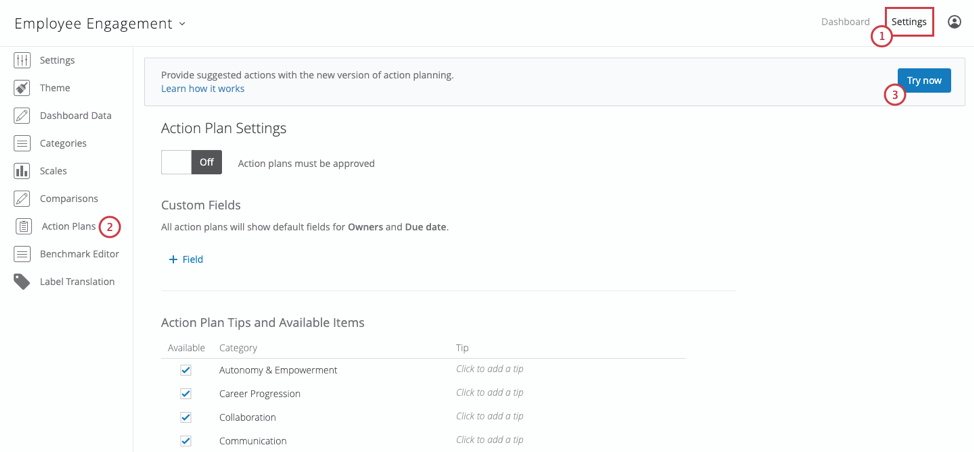974x452 pixels.
Task: Toggle 'Action plans must be approved' switch
Action: (x=191, y=162)
